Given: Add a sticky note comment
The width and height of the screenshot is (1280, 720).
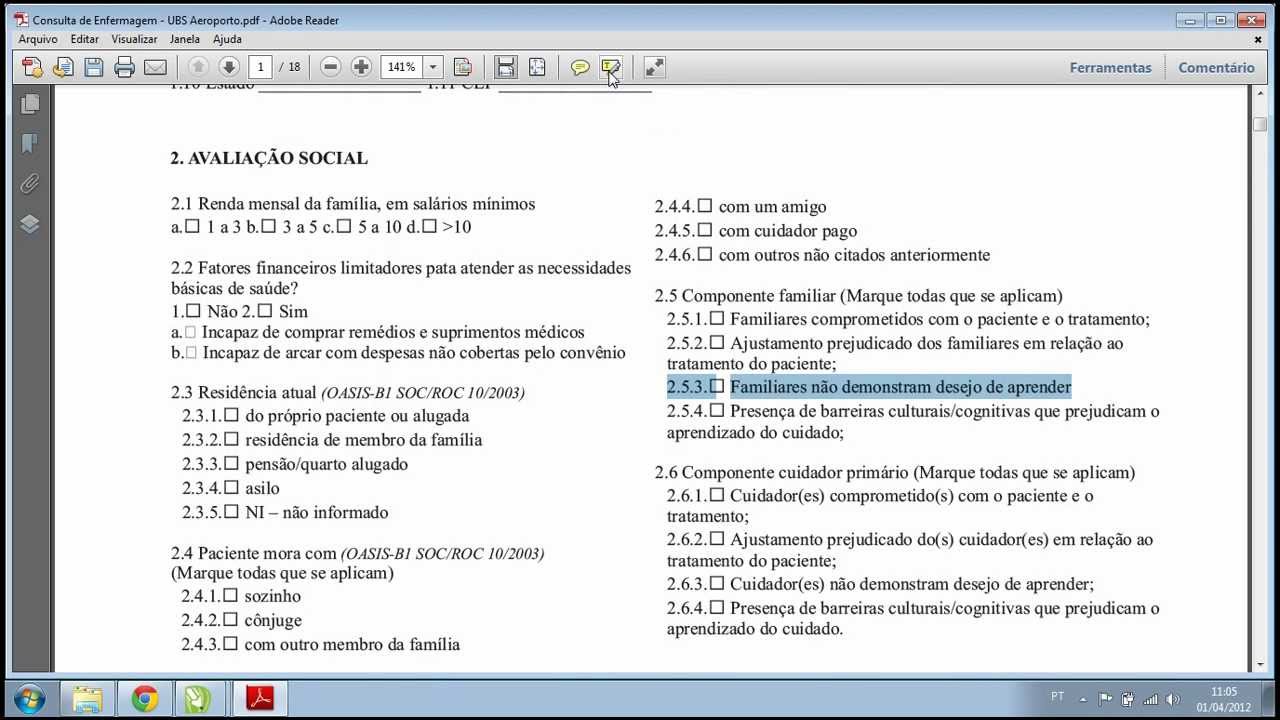Looking at the screenshot, I should pos(580,67).
